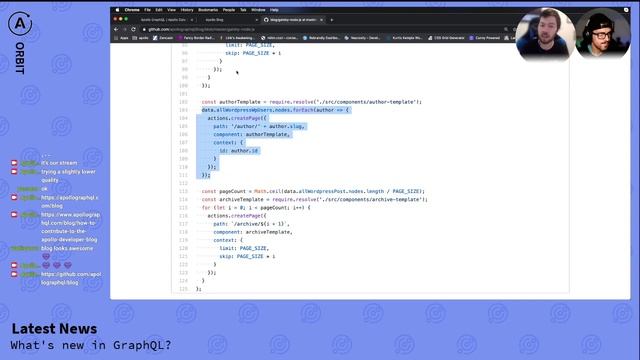Click code line "const pageCount = Math.ceil"
640x360 pixels.
point(313,191)
